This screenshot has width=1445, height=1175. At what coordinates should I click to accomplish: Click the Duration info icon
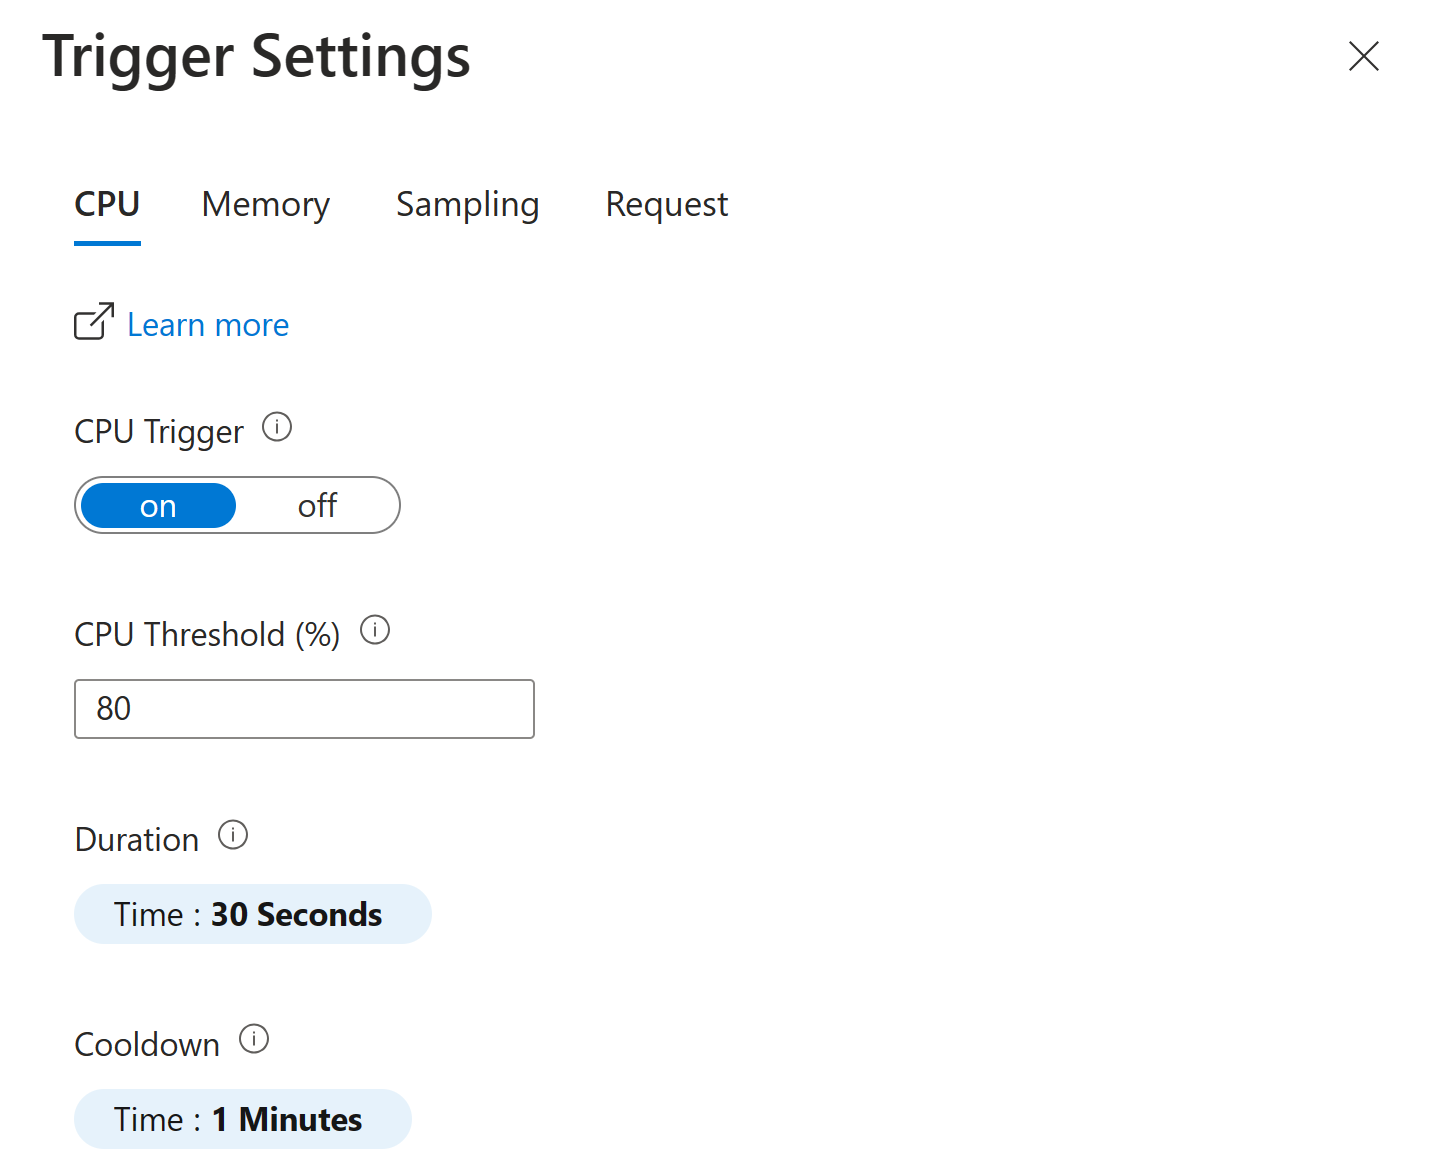(232, 835)
